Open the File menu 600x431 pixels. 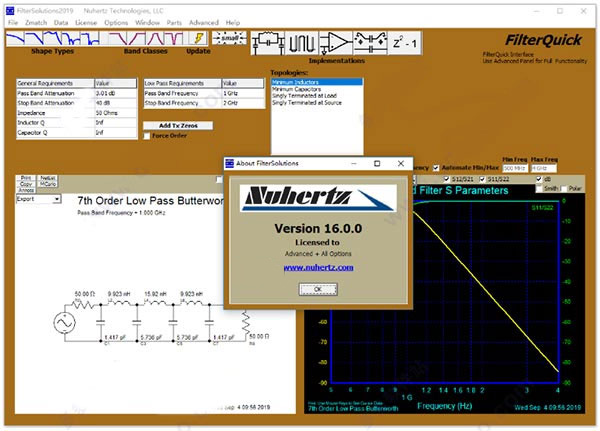[x=13, y=23]
